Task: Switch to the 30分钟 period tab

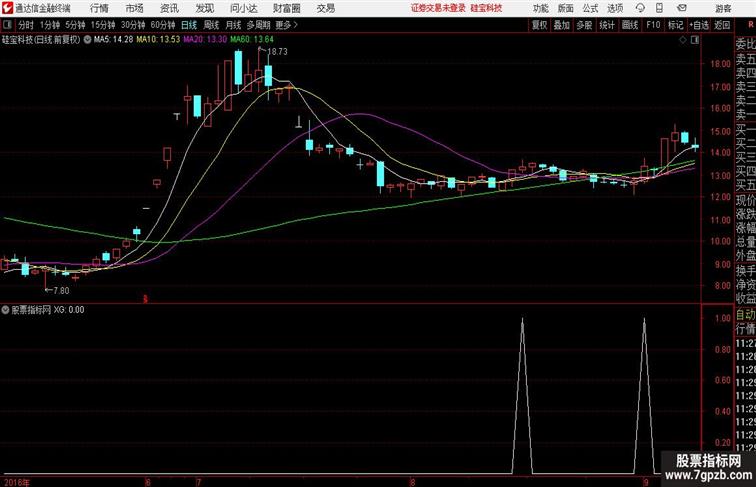Action: (x=133, y=25)
